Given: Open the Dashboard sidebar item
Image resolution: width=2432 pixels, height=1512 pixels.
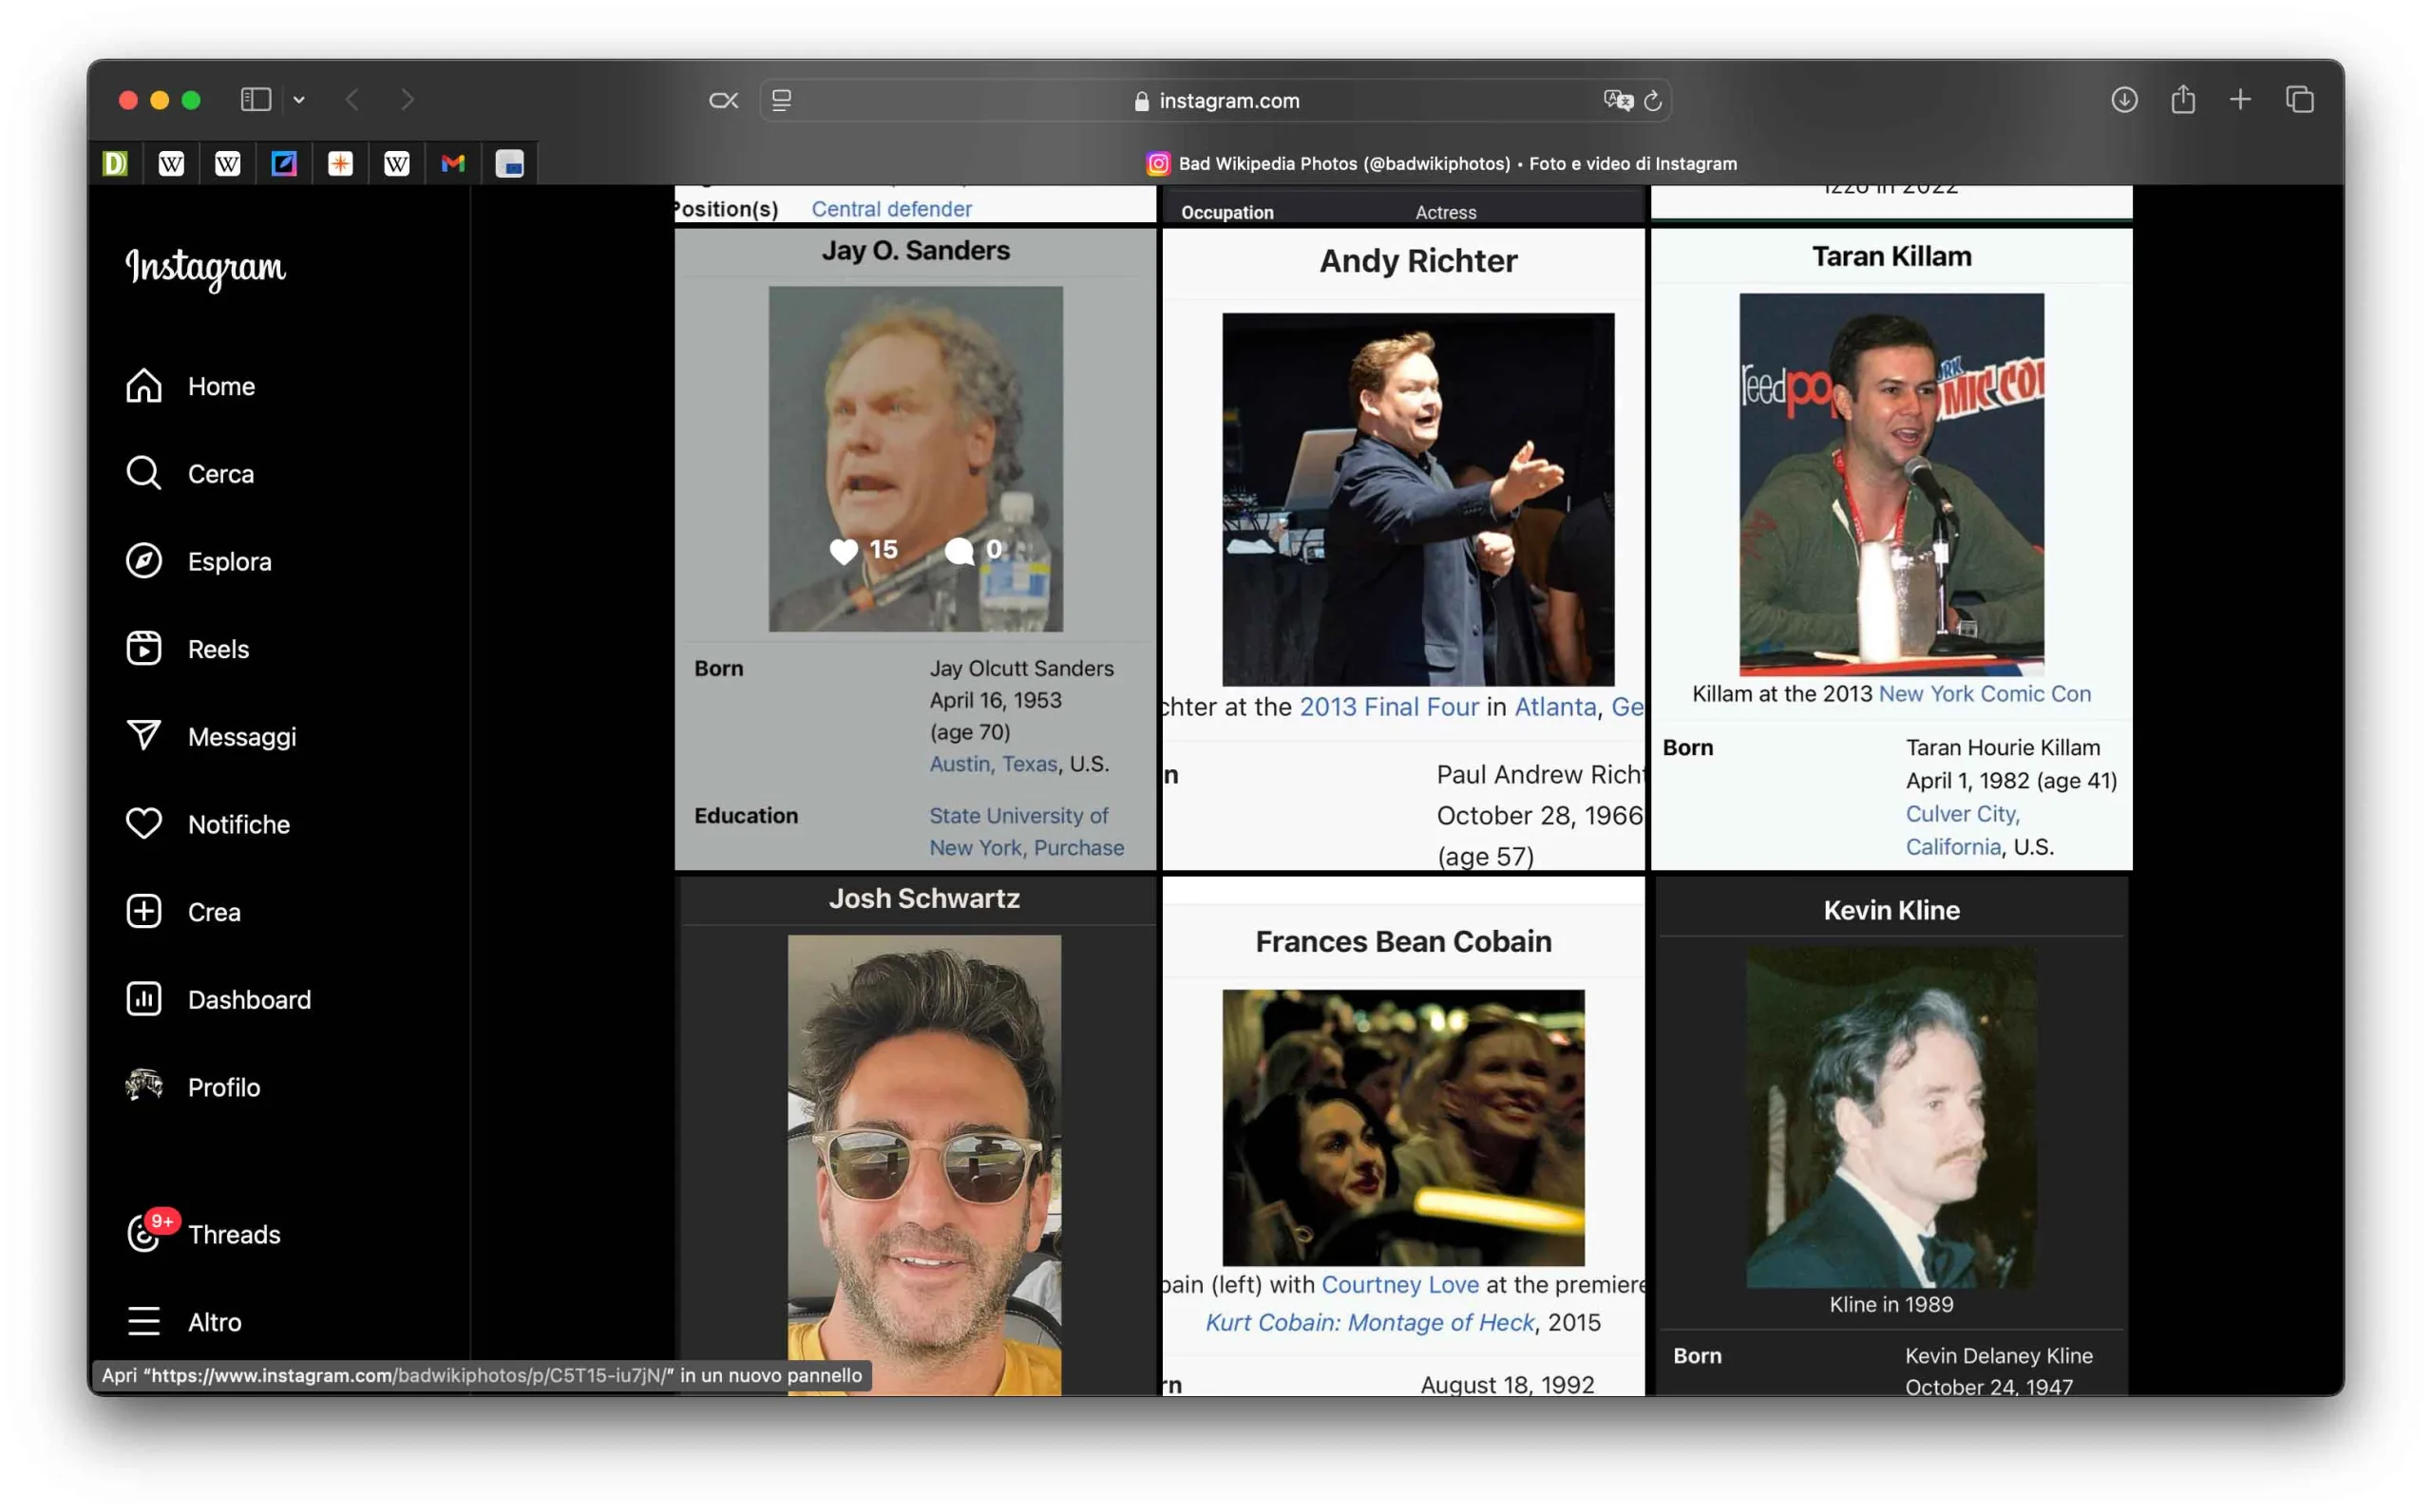Looking at the screenshot, I should point(219,1000).
